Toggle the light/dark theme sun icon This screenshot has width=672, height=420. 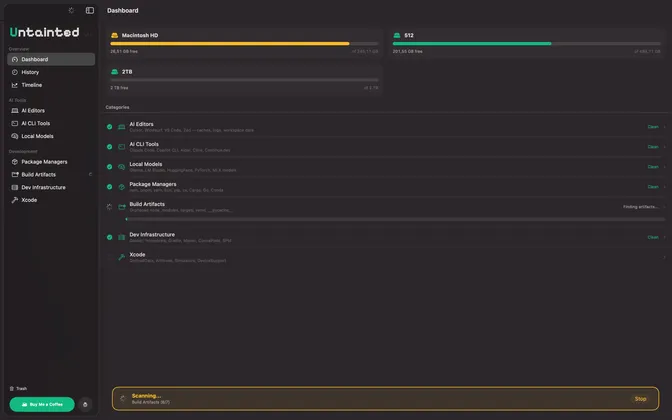pos(71,10)
